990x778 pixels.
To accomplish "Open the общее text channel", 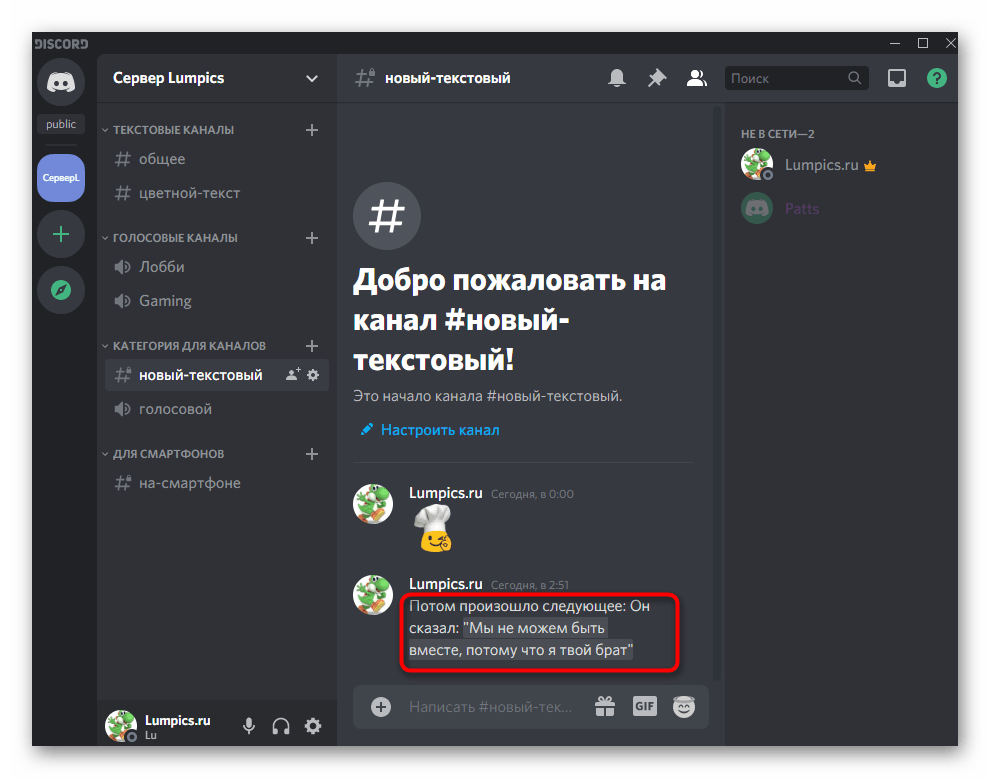I will 217,159.
